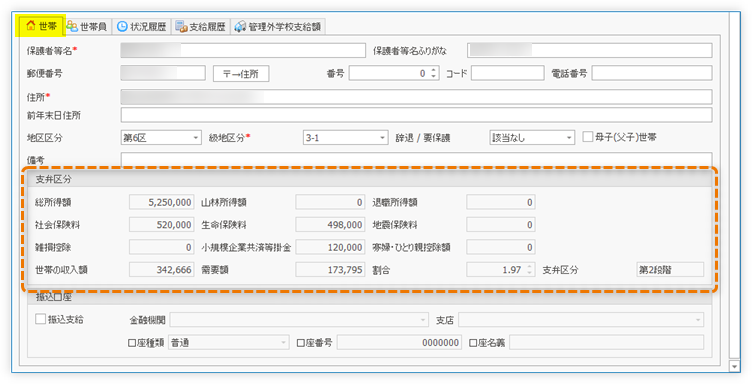This screenshot has height=384, width=752.
Task: Click the house icon on 世帯 tab
Action: pos(31,26)
